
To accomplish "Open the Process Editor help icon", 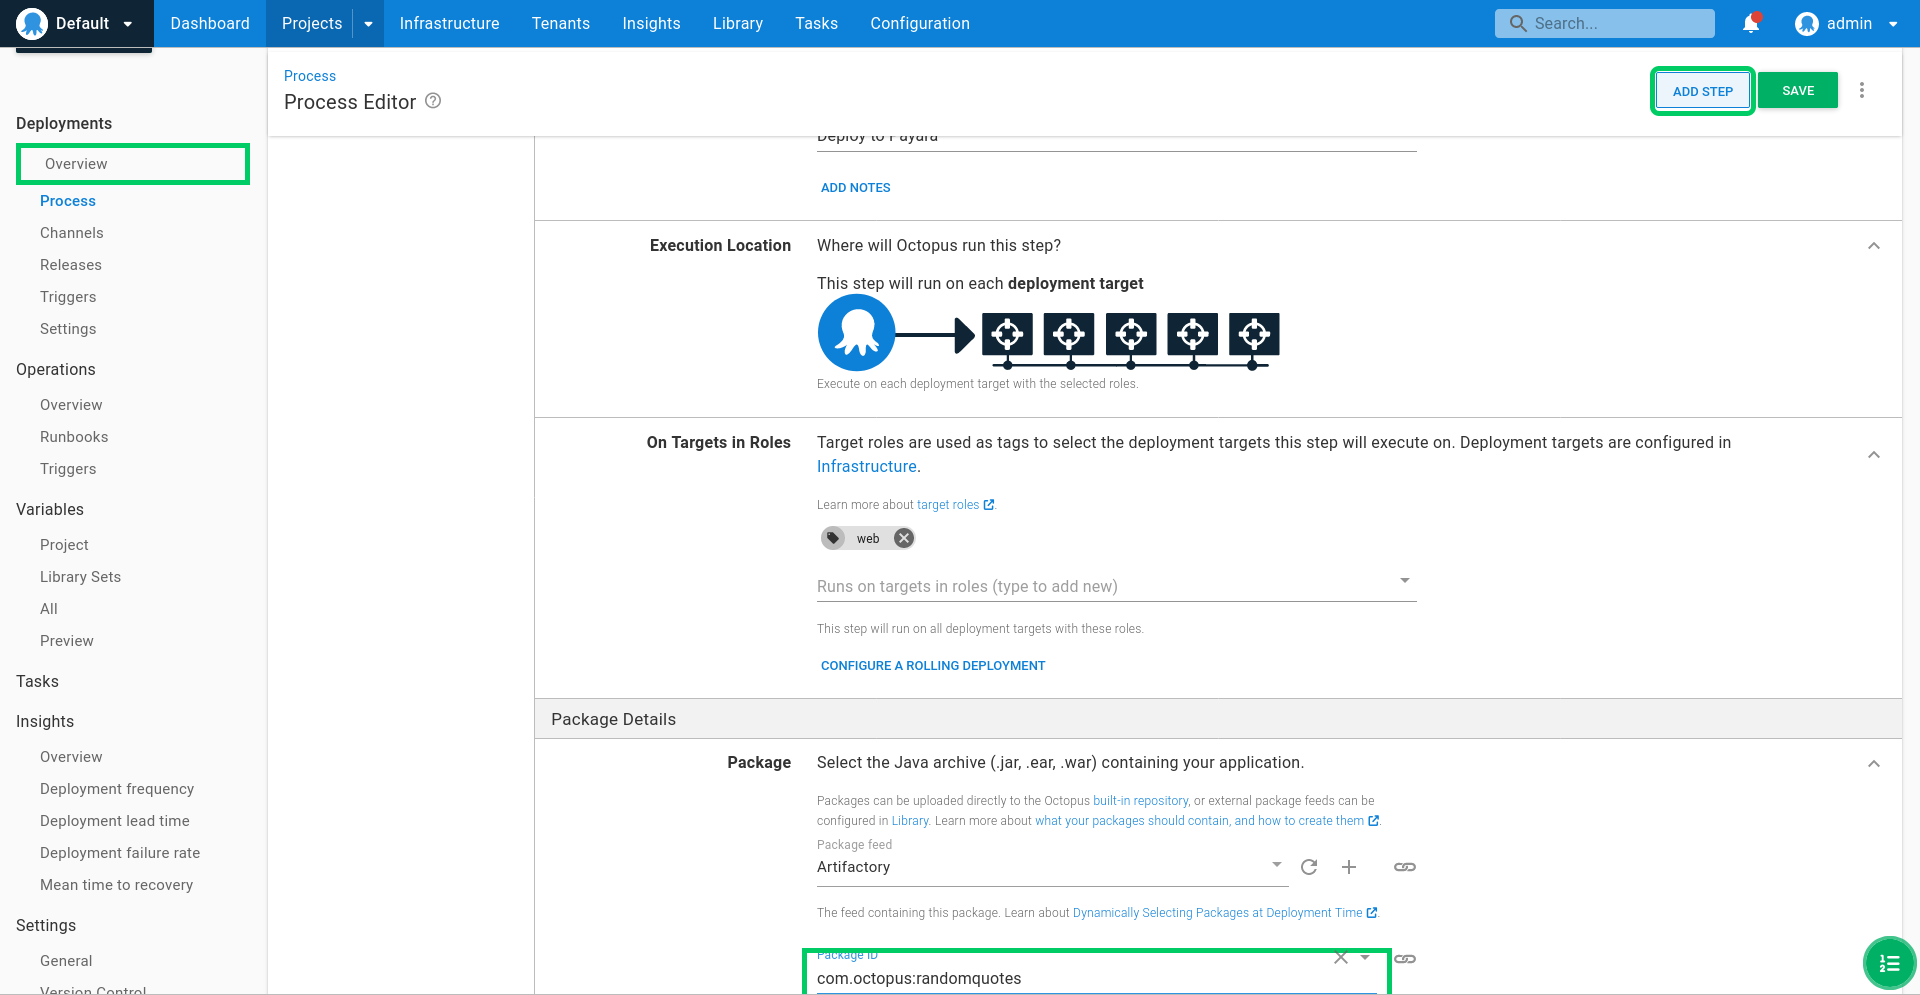I will [433, 101].
